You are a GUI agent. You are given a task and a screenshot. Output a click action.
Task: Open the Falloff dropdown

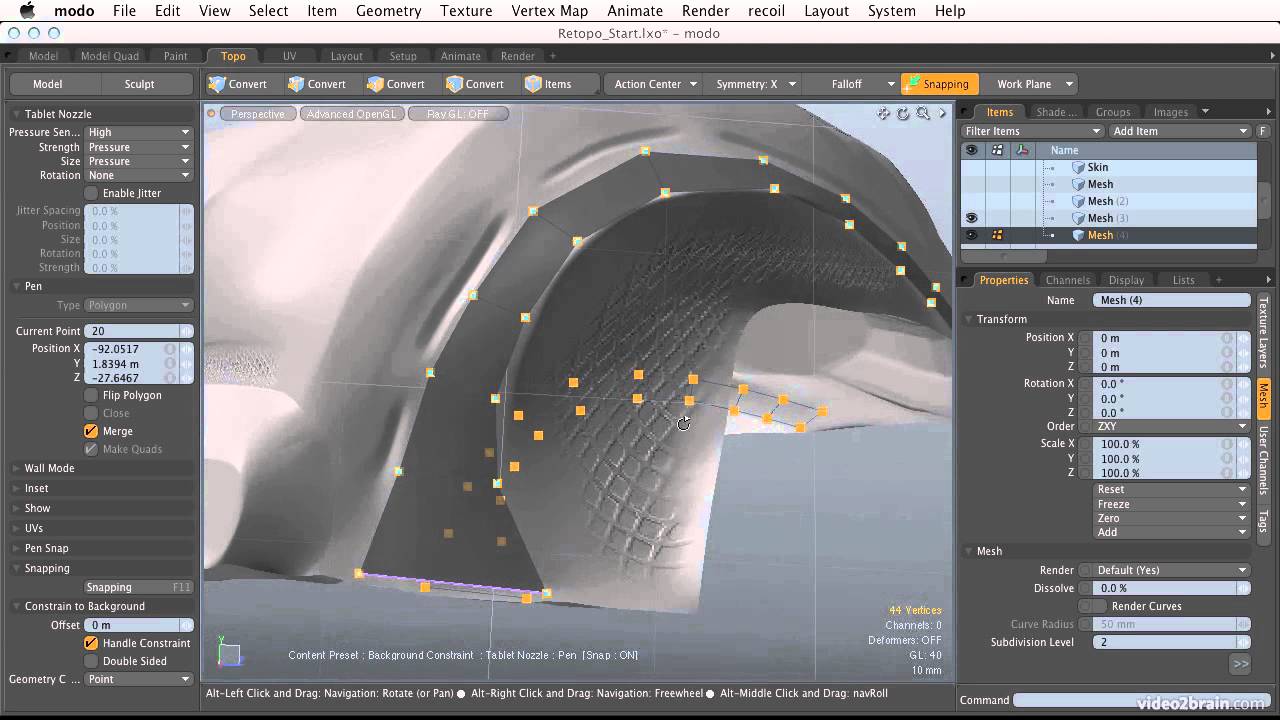[852, 84]
